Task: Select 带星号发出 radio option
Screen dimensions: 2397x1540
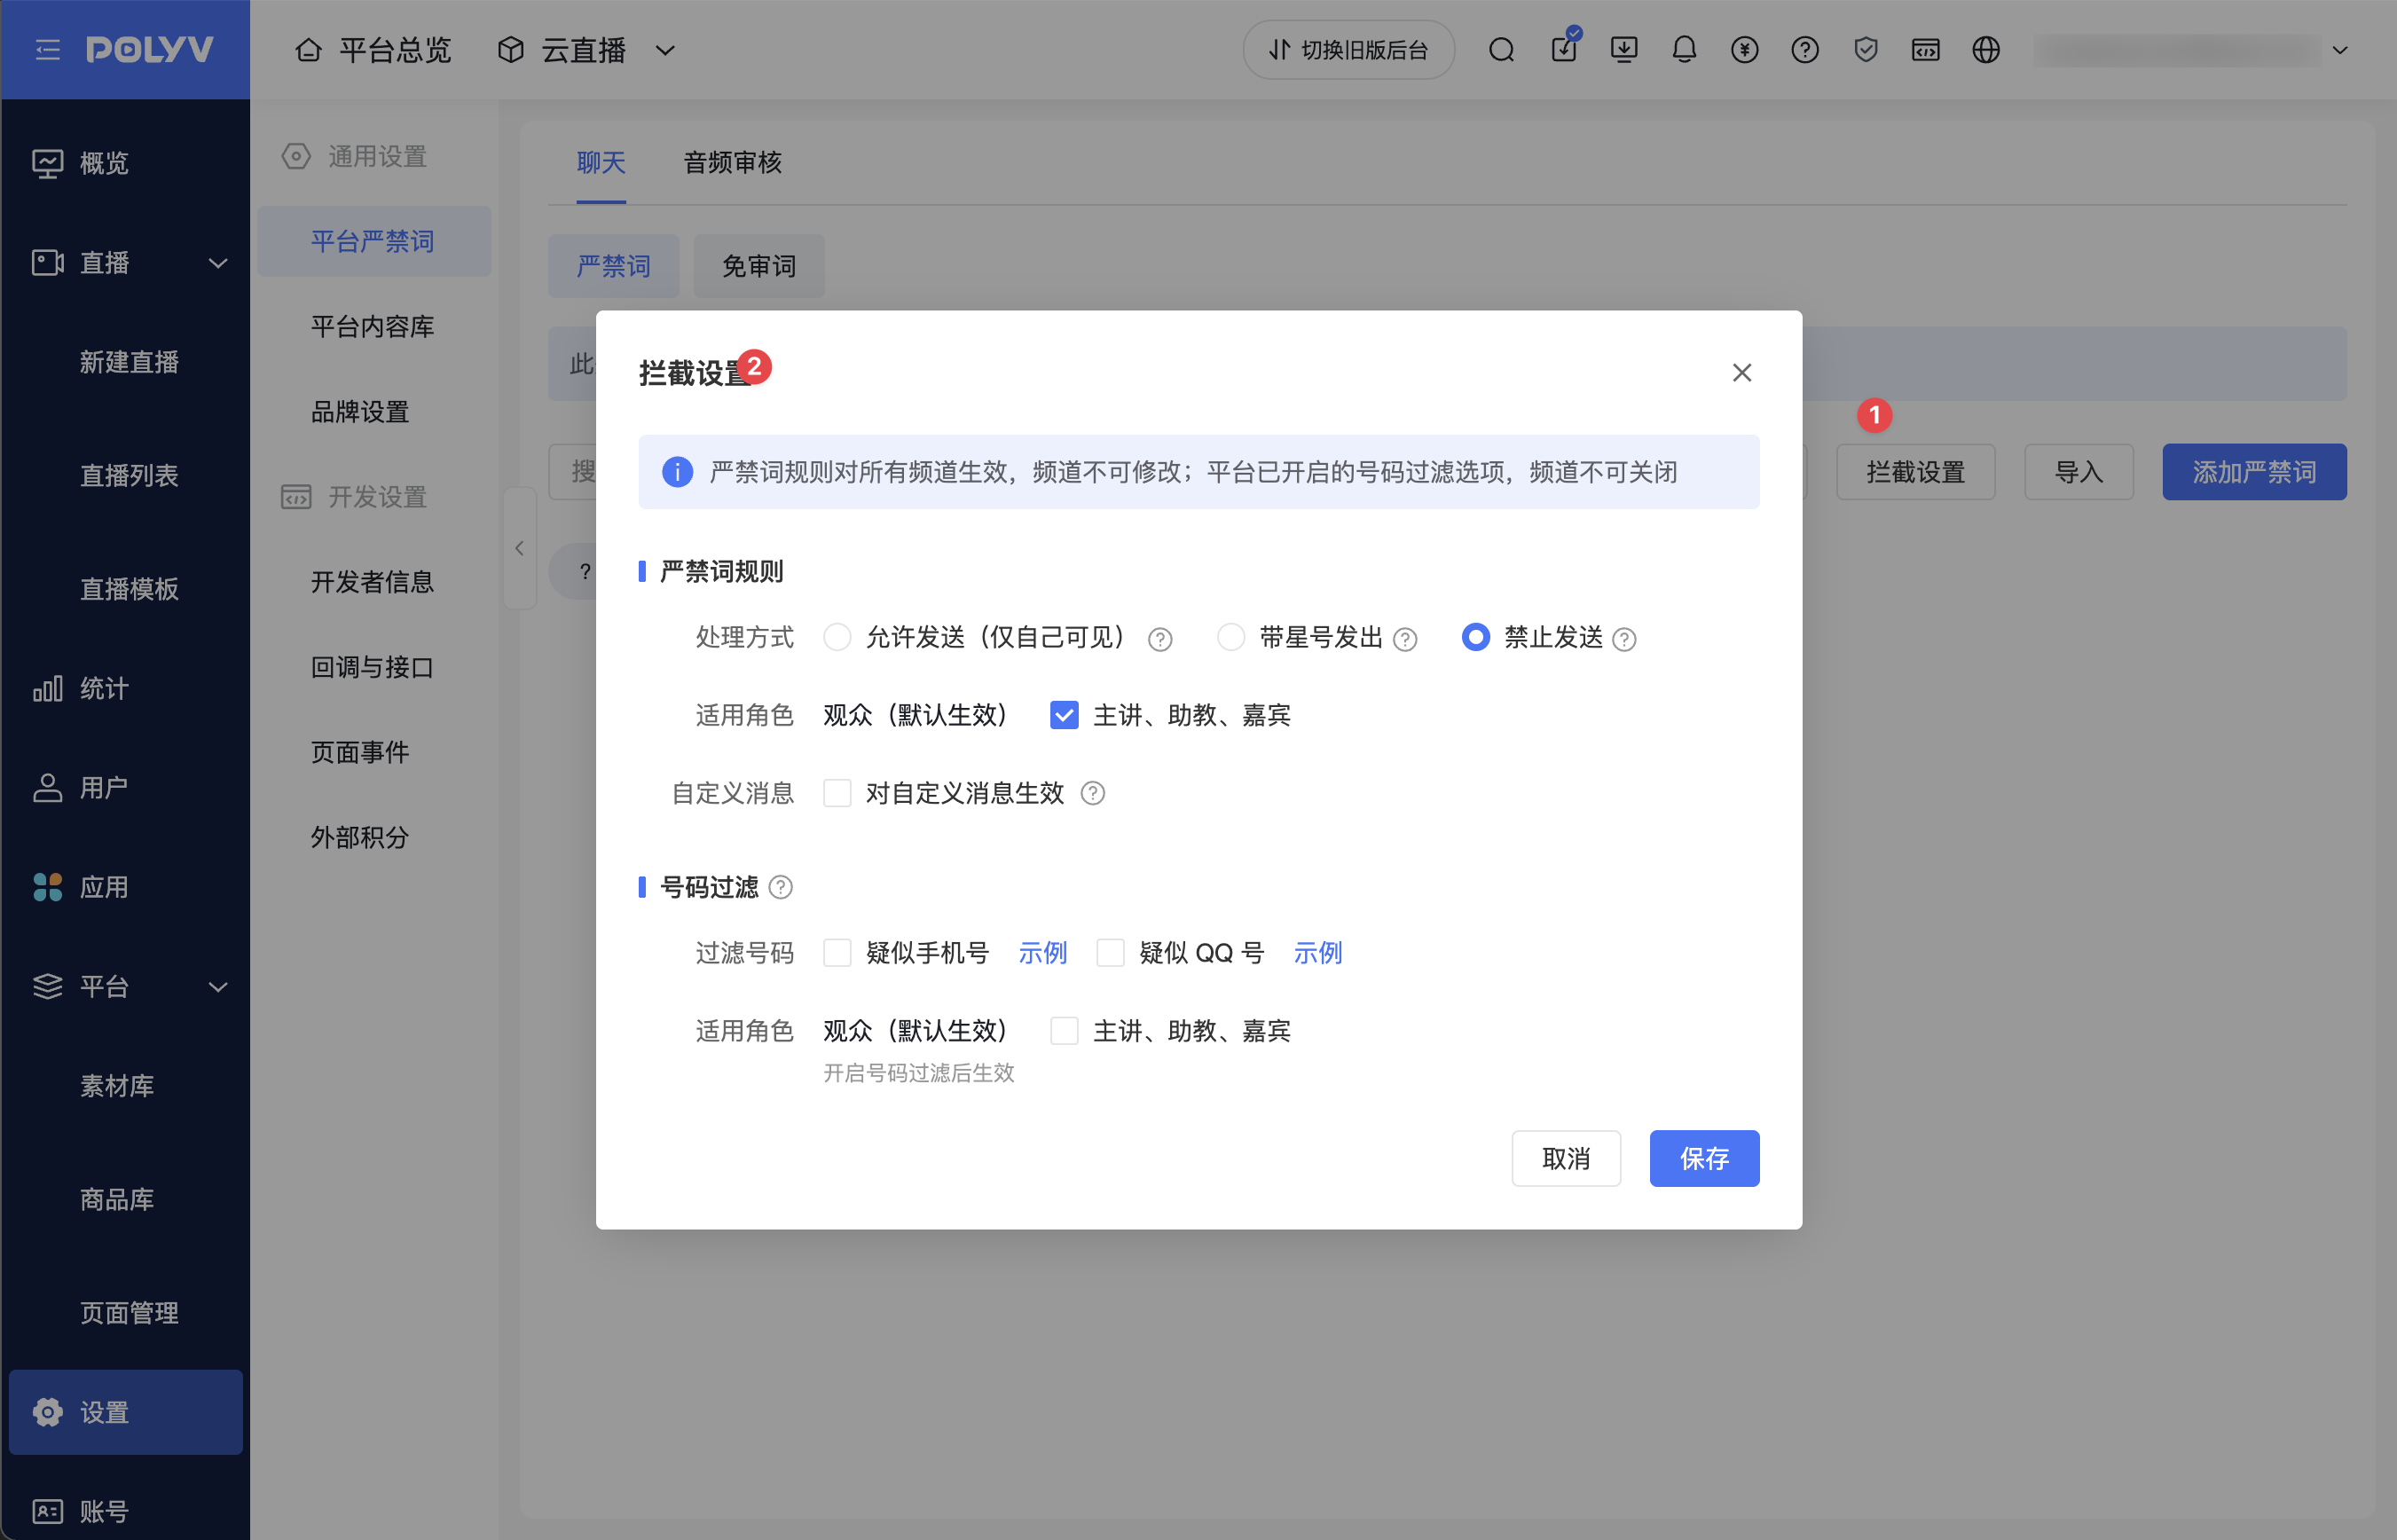Action: coord(1231,637)
